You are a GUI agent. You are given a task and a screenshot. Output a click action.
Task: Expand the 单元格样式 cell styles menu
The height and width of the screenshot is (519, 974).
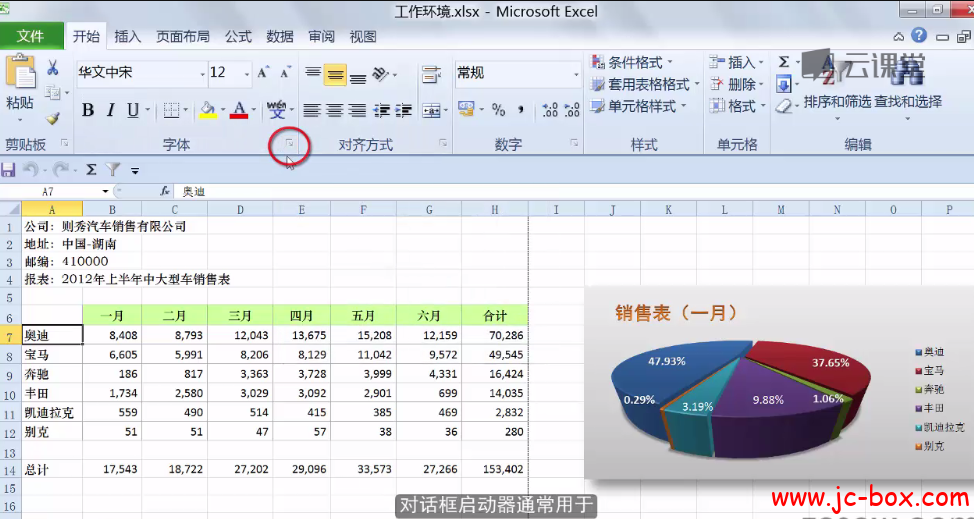[638, 106]
